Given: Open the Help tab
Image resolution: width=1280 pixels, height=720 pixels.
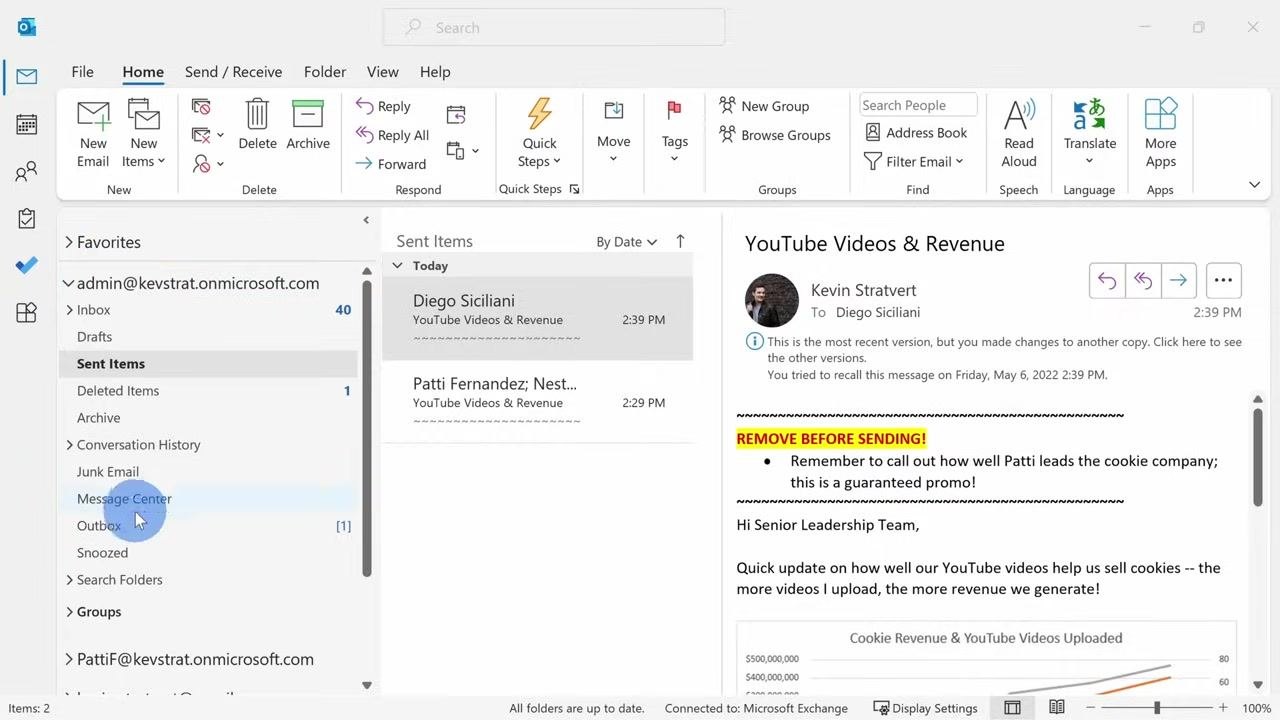Looking at the screenshot, I should [435, 72].
